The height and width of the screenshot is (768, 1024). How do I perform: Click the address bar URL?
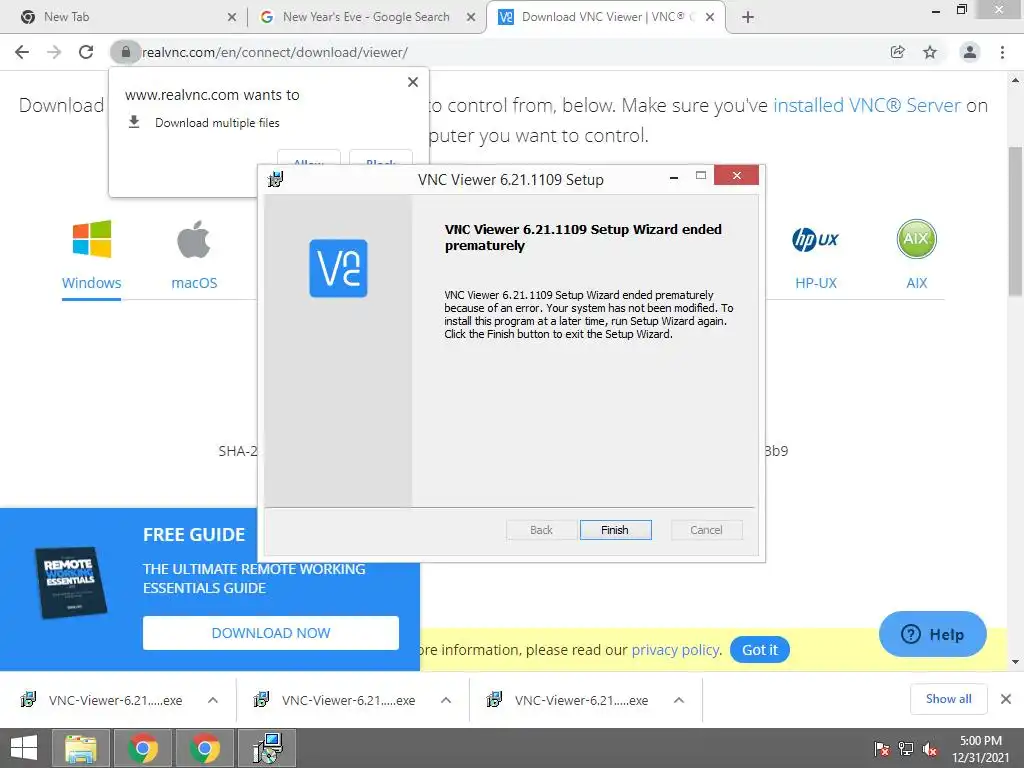click(275, 52)
